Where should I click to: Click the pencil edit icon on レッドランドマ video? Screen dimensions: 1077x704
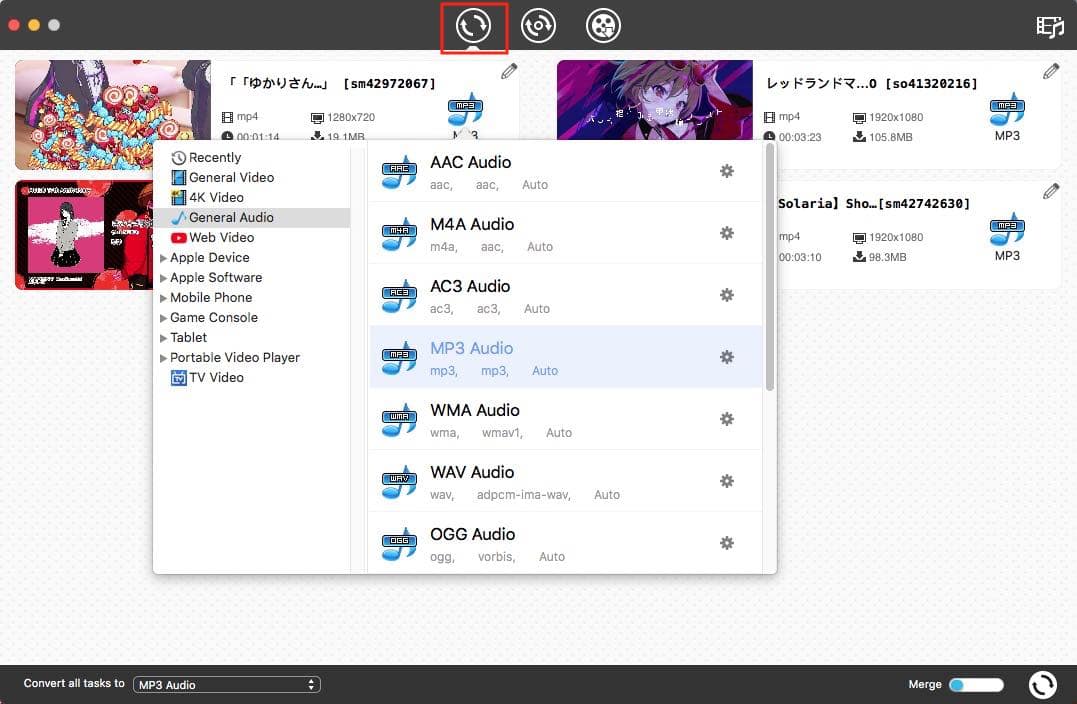pos(1050,71)
